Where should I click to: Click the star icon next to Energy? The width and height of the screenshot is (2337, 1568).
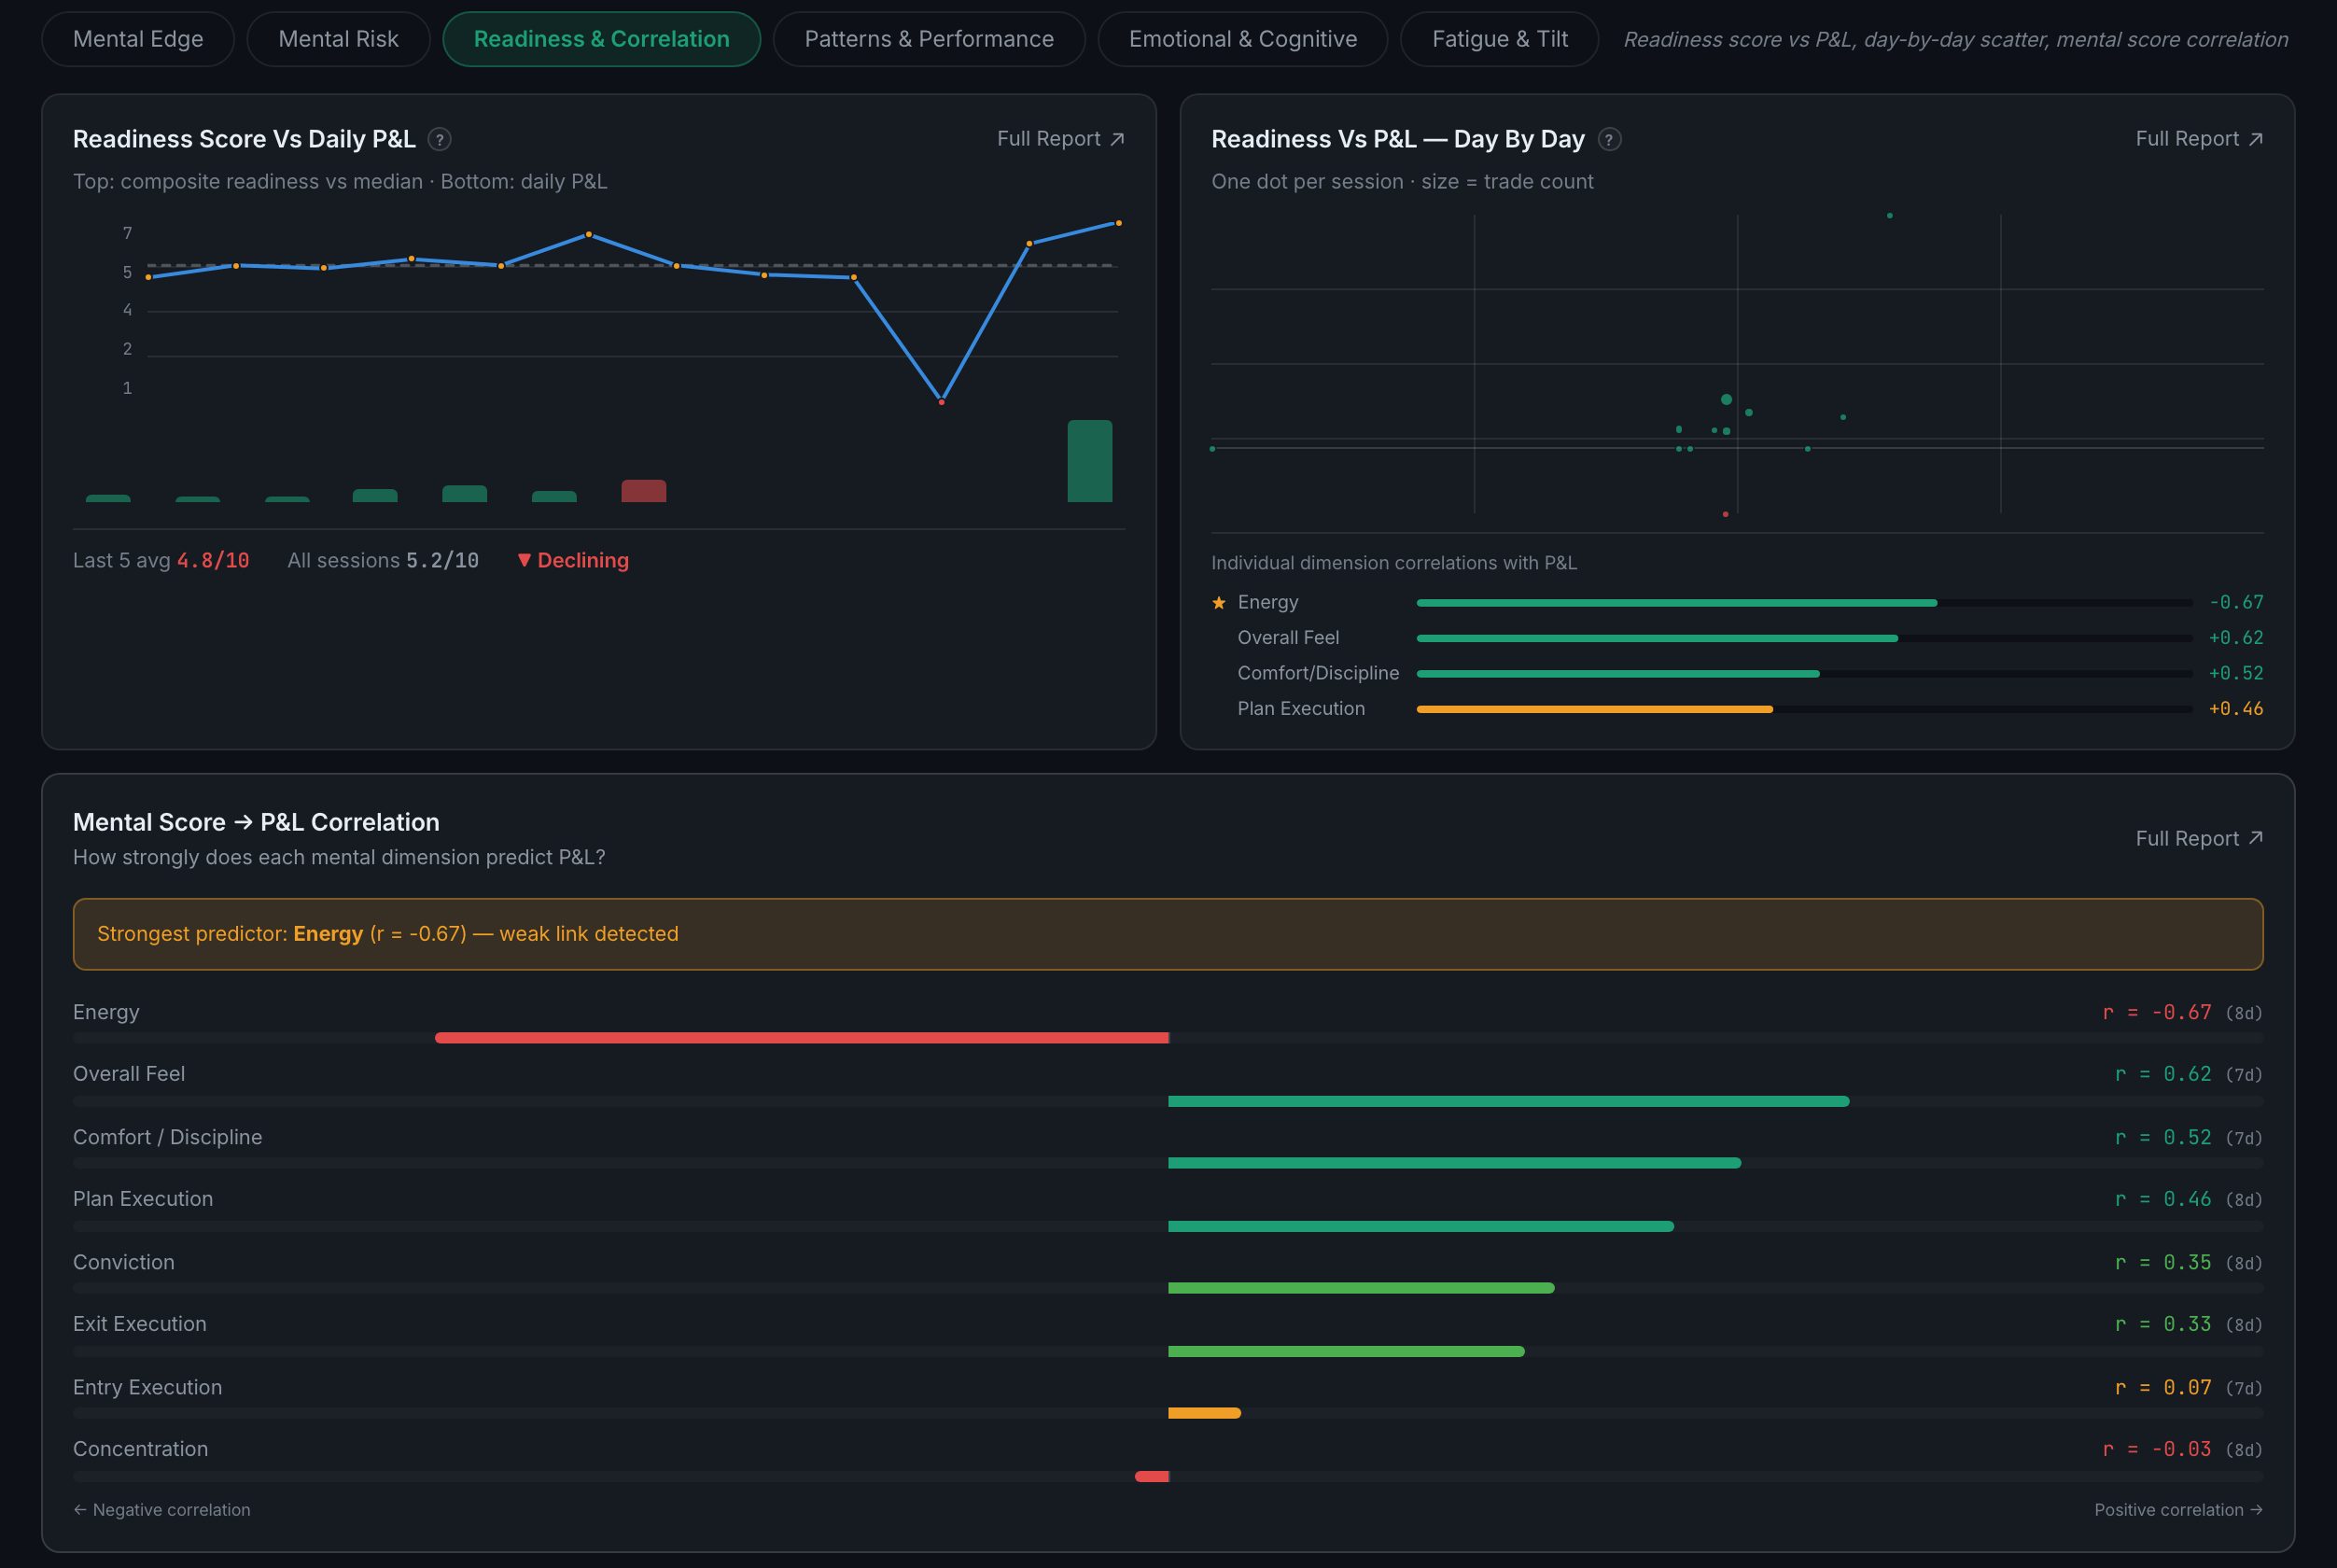click(x=1219, y=602)
